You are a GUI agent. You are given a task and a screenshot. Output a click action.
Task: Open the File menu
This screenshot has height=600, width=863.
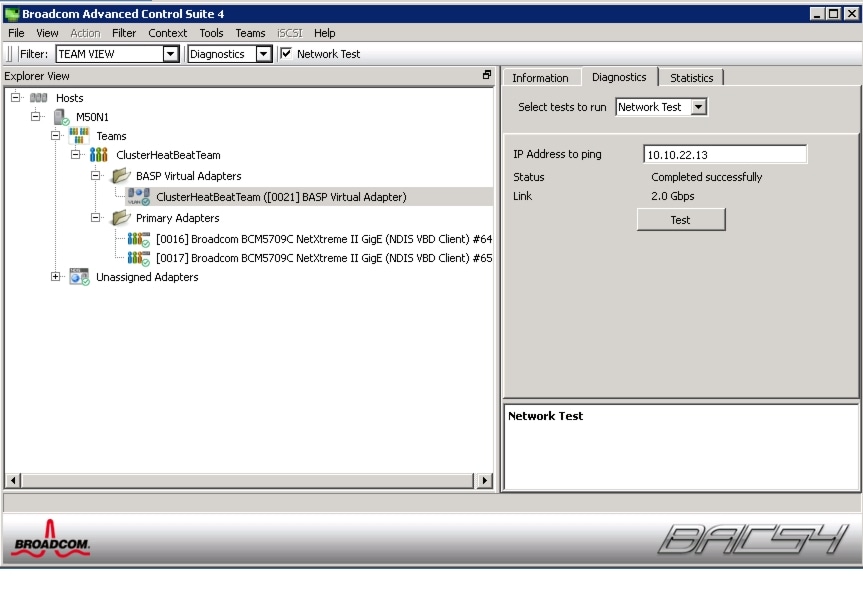pyautogui.click(x=16, y=33)
